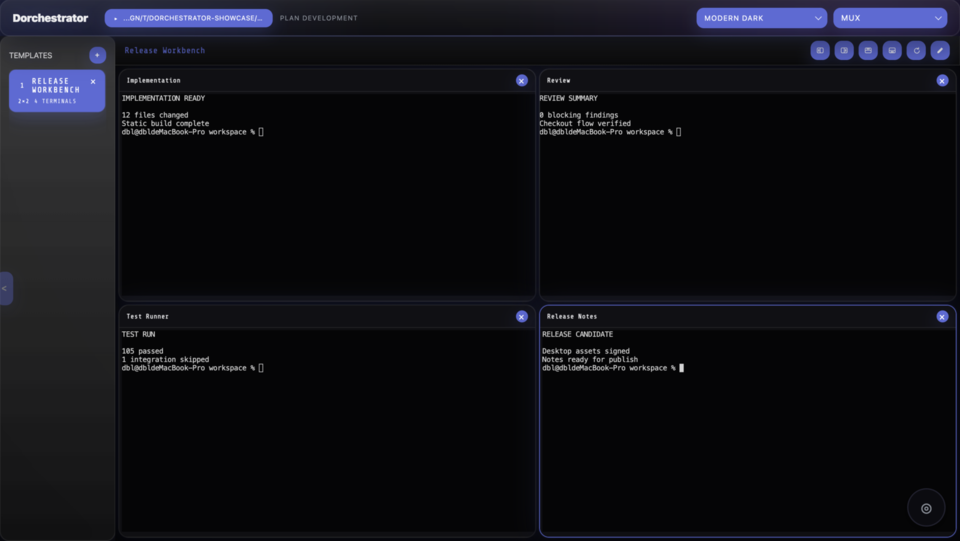
Task: Remove the Release Workbench template card
Action: (x=93, y=81)
